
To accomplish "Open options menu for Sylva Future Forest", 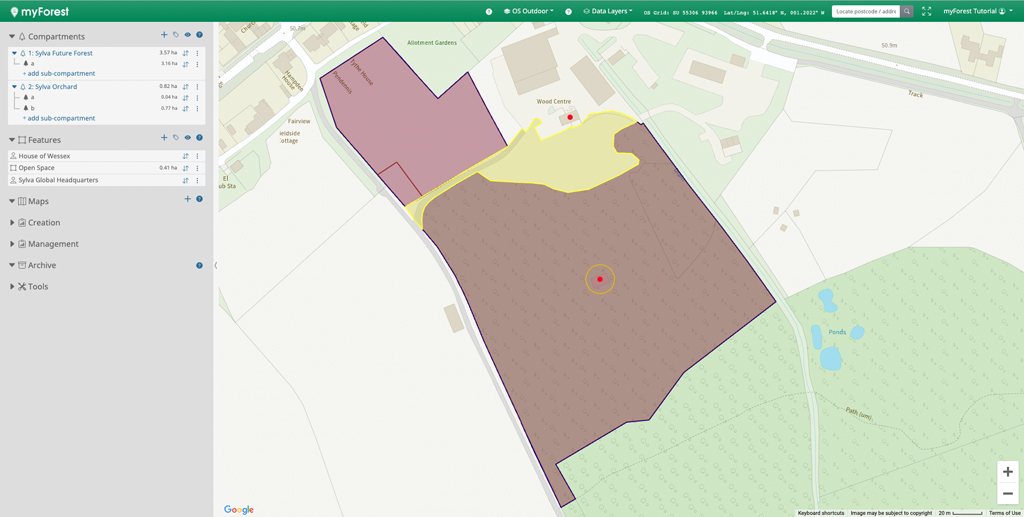I will 197,53.
